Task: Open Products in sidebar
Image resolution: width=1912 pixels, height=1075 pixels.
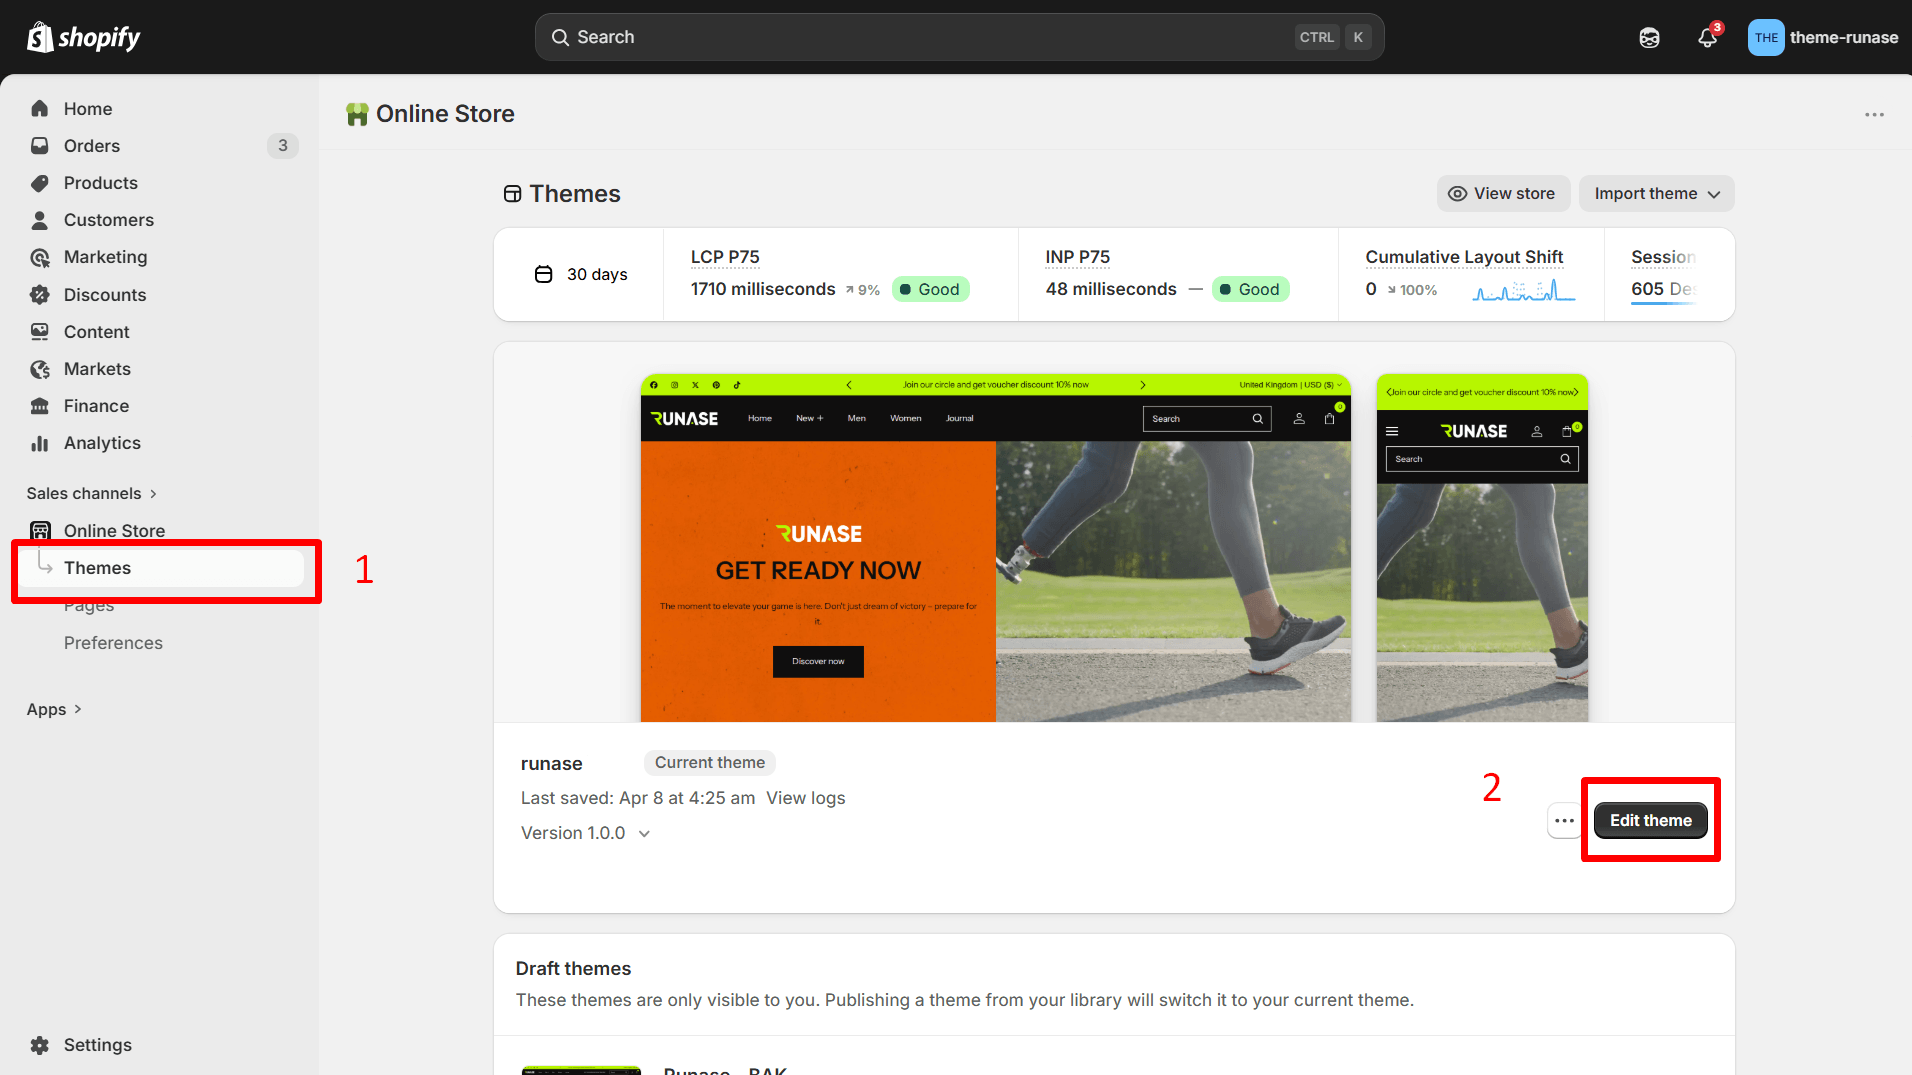Action: click(x=101, y=183)
